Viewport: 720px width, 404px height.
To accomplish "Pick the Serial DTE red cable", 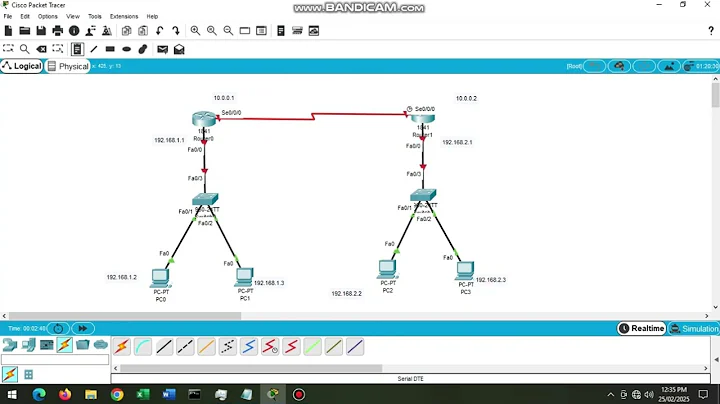I will click(291, 347).
